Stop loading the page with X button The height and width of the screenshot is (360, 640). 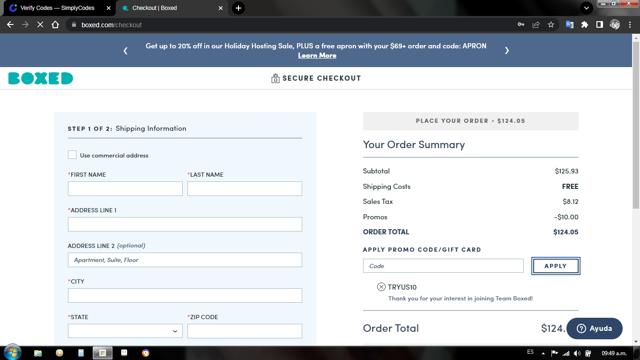tap(40, 25)
